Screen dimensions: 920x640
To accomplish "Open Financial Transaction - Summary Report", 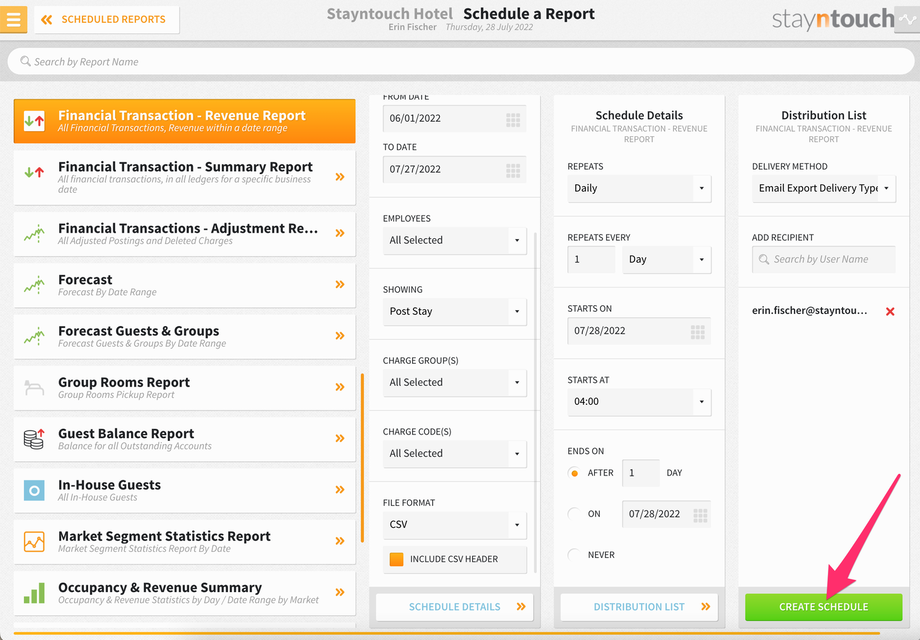I will pos(184,177).
